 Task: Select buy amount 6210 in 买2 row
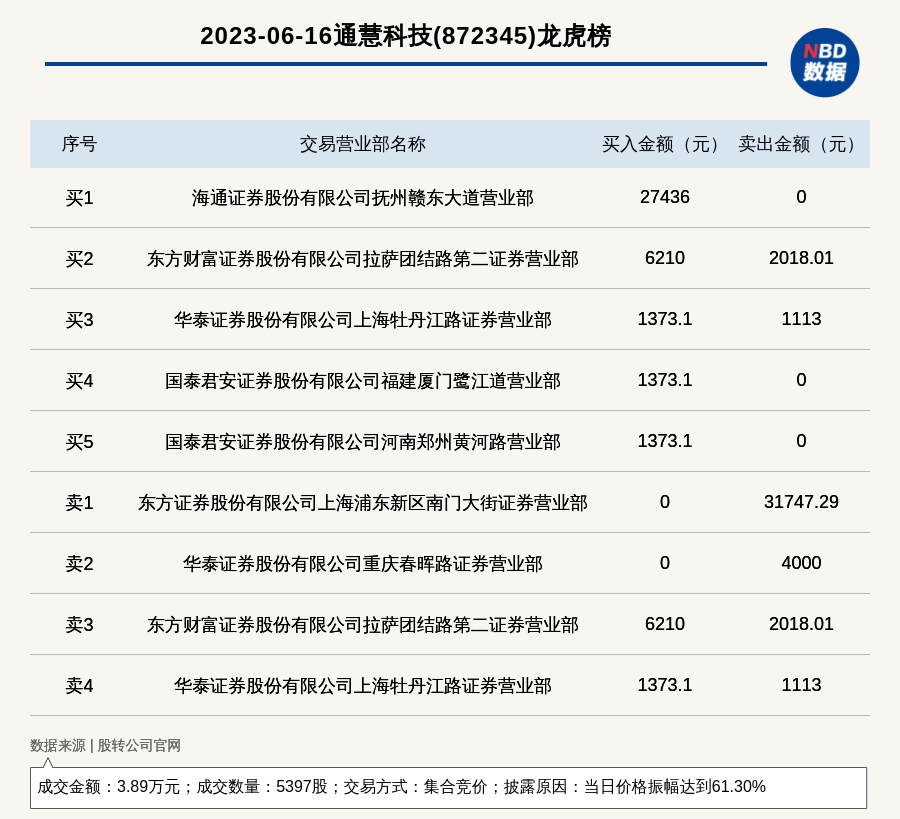pyautogui.click(x=665, y=258)
